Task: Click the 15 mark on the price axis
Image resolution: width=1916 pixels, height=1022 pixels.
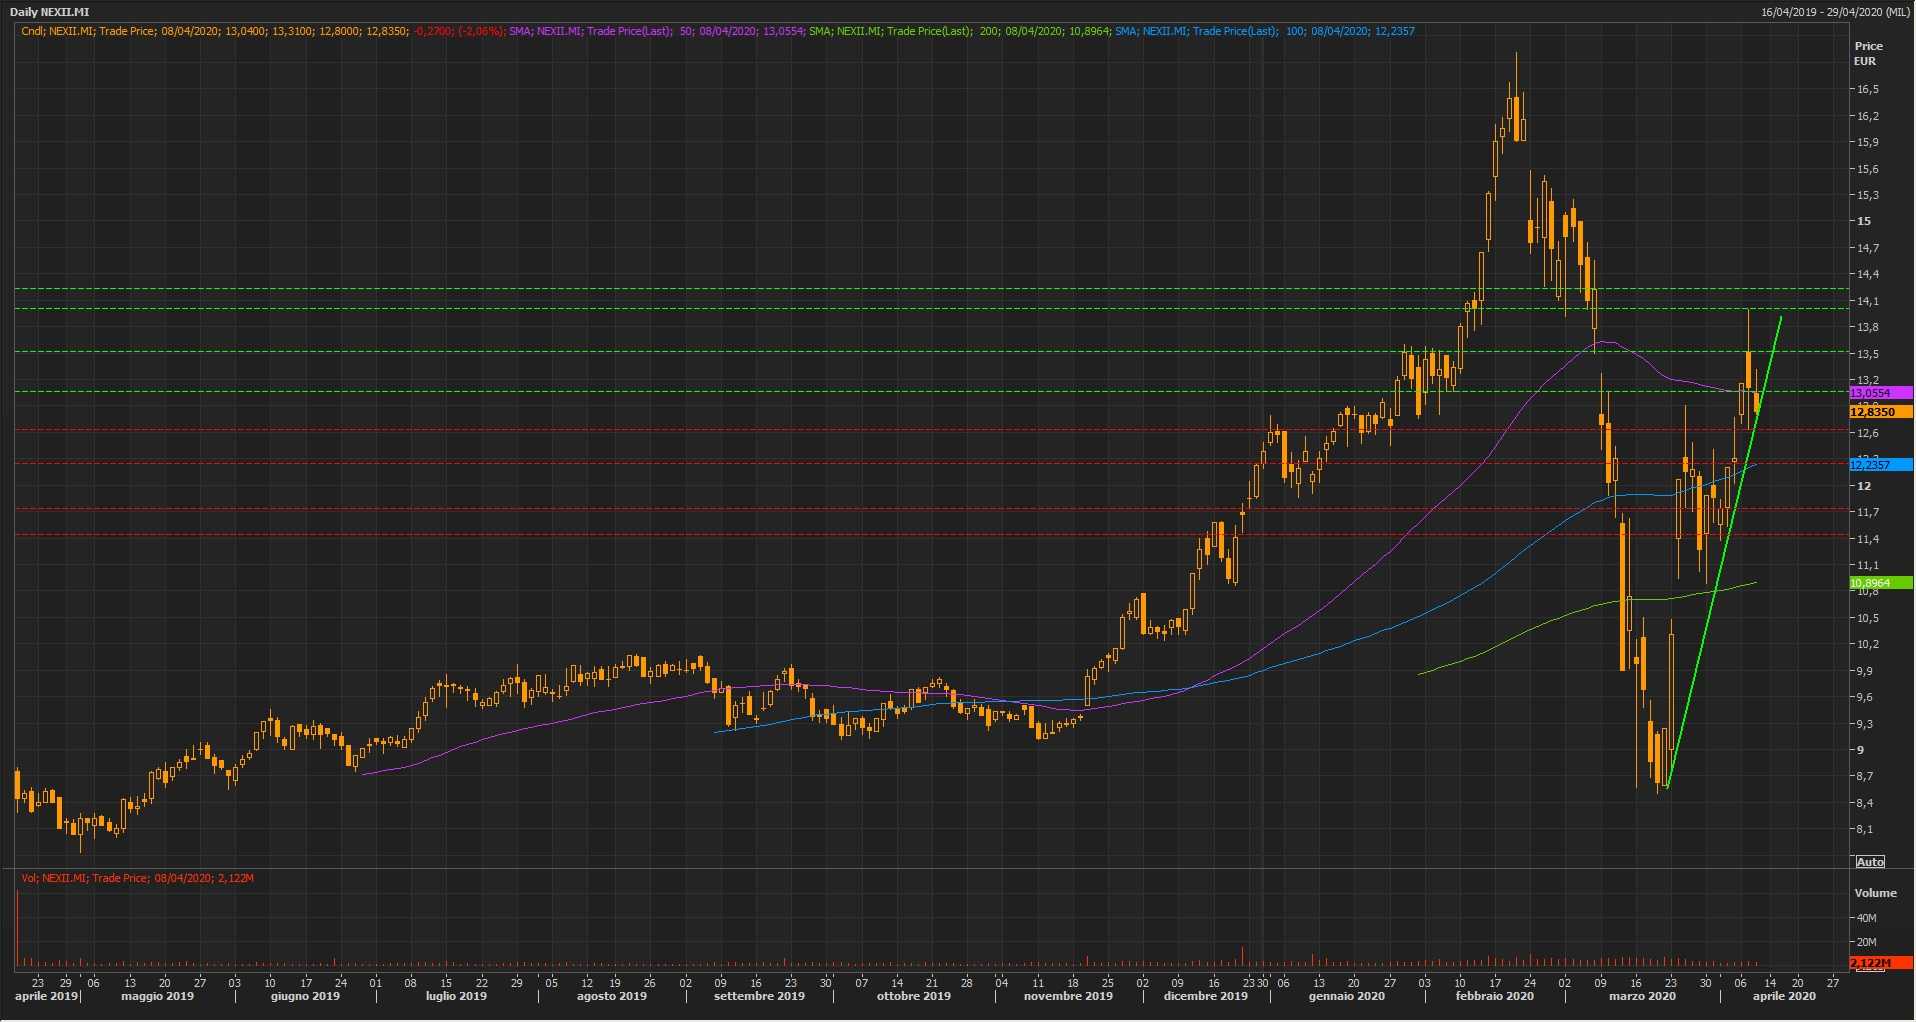Action: click(1864, 221)
